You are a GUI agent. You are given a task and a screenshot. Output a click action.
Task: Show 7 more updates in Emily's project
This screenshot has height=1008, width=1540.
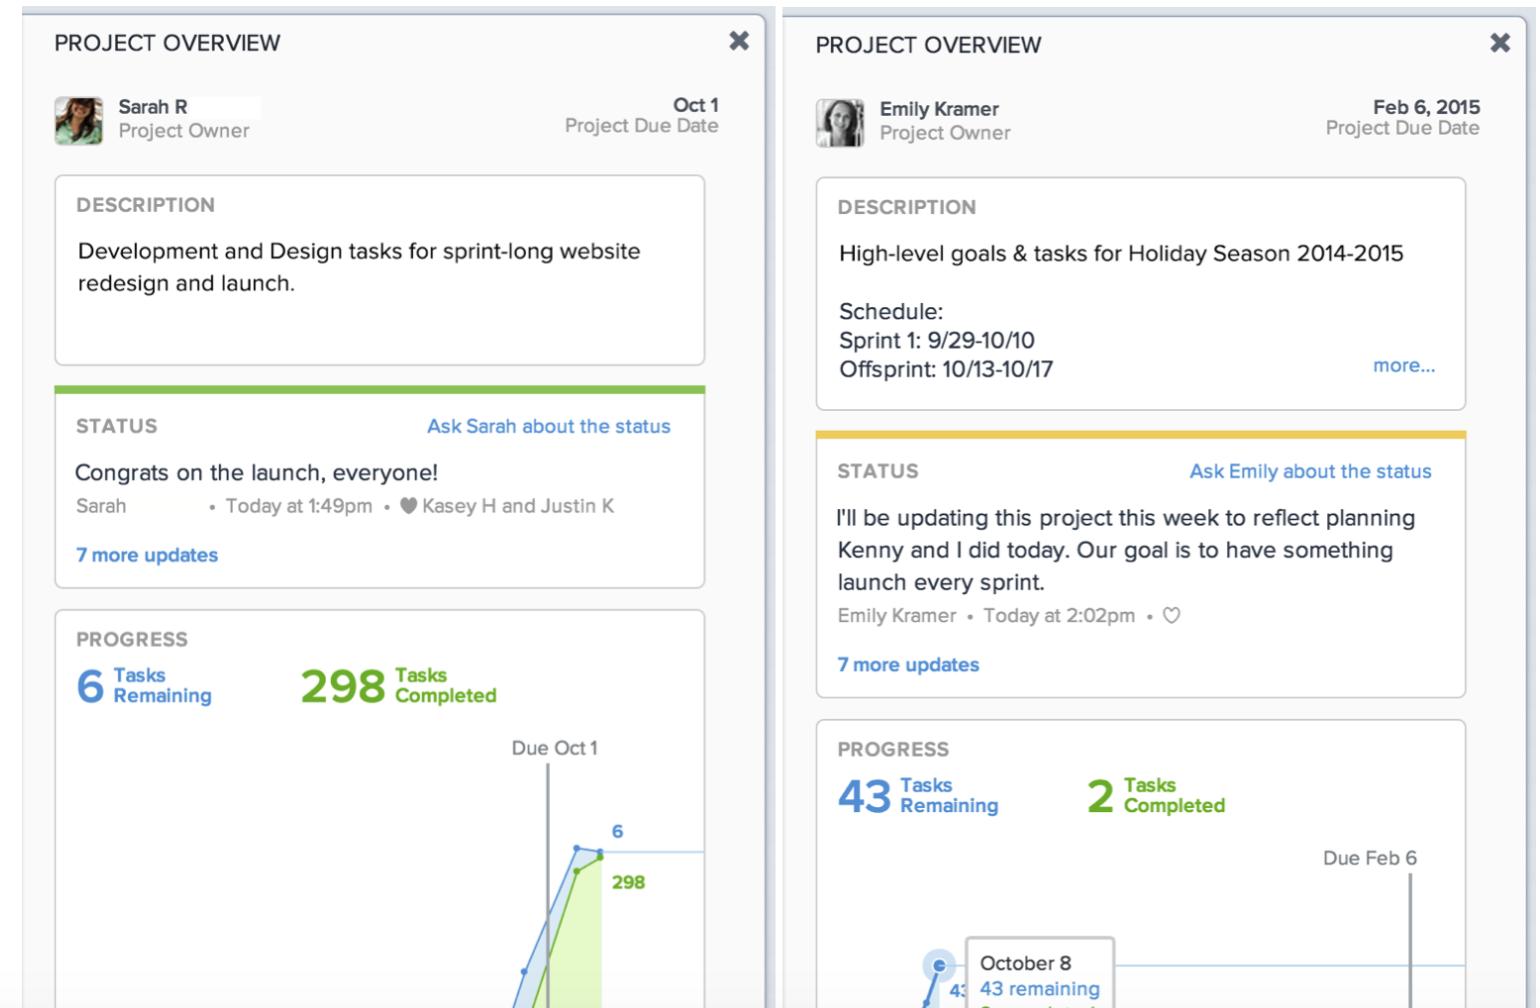908,665
